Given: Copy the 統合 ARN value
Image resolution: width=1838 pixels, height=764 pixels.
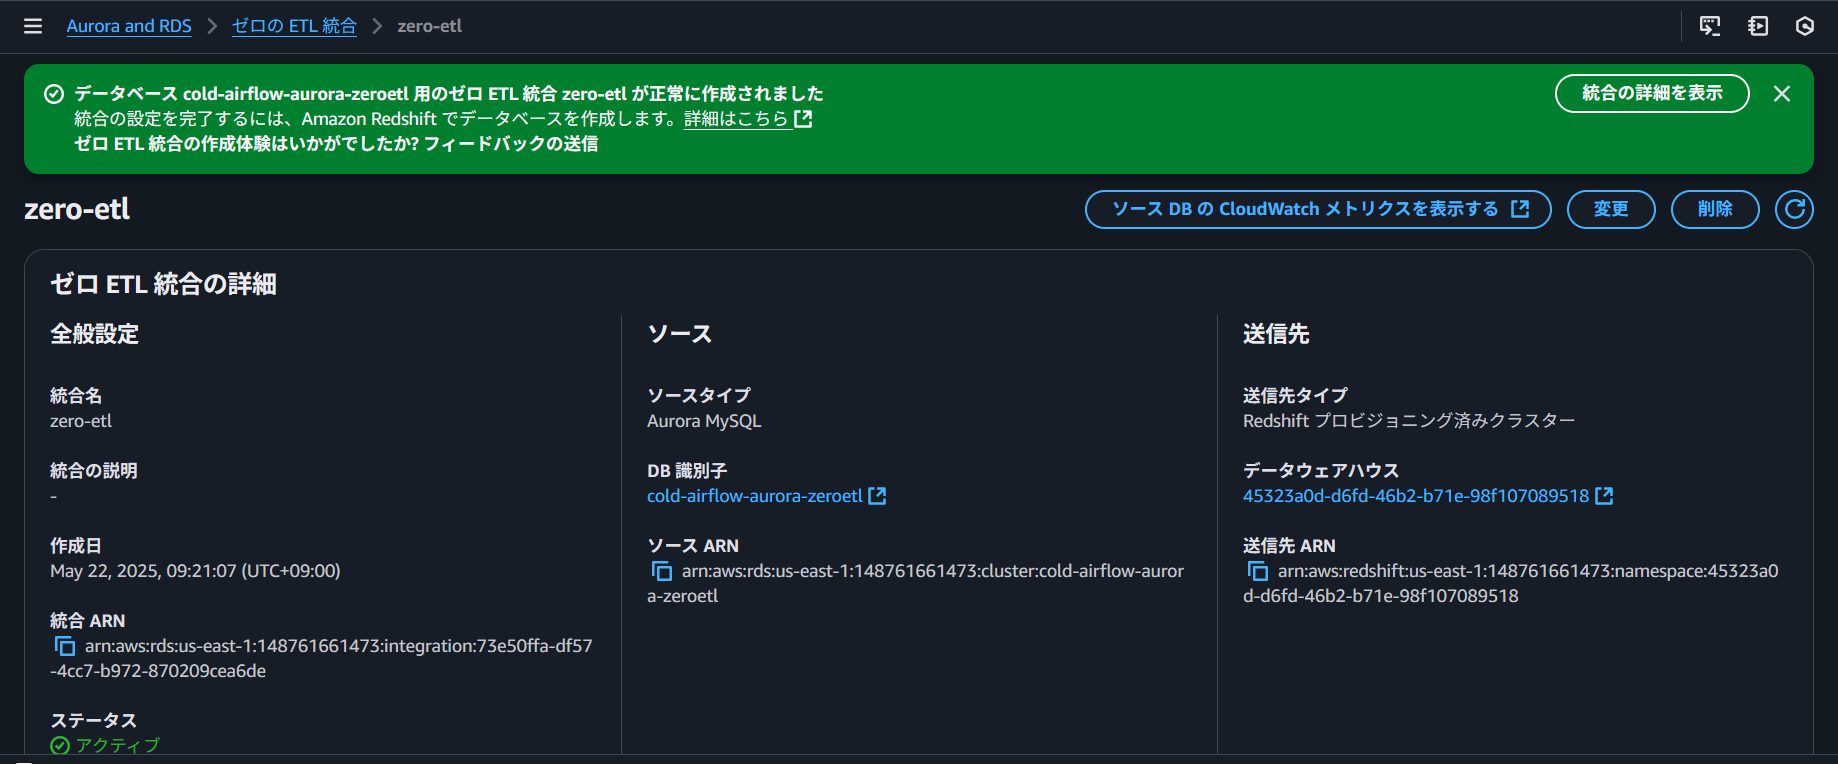Looking at the screenshot, I should click(64, 647).
